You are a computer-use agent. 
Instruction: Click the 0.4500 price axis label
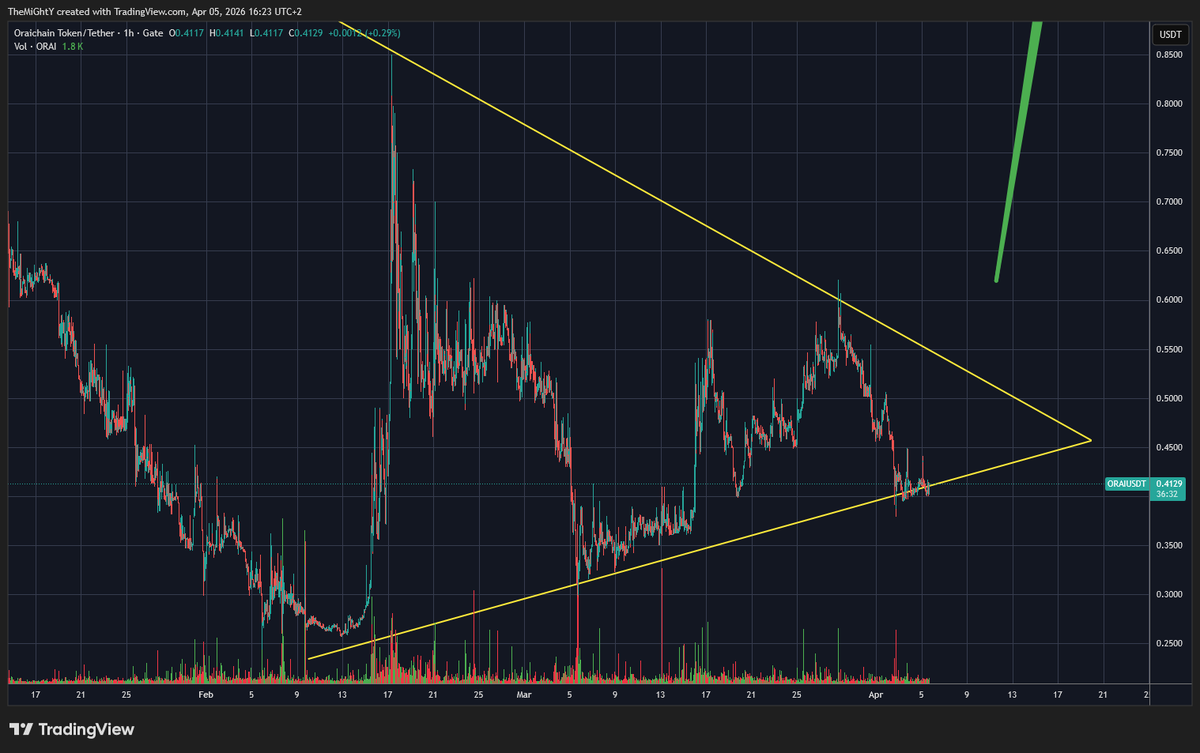point(1170,448)
